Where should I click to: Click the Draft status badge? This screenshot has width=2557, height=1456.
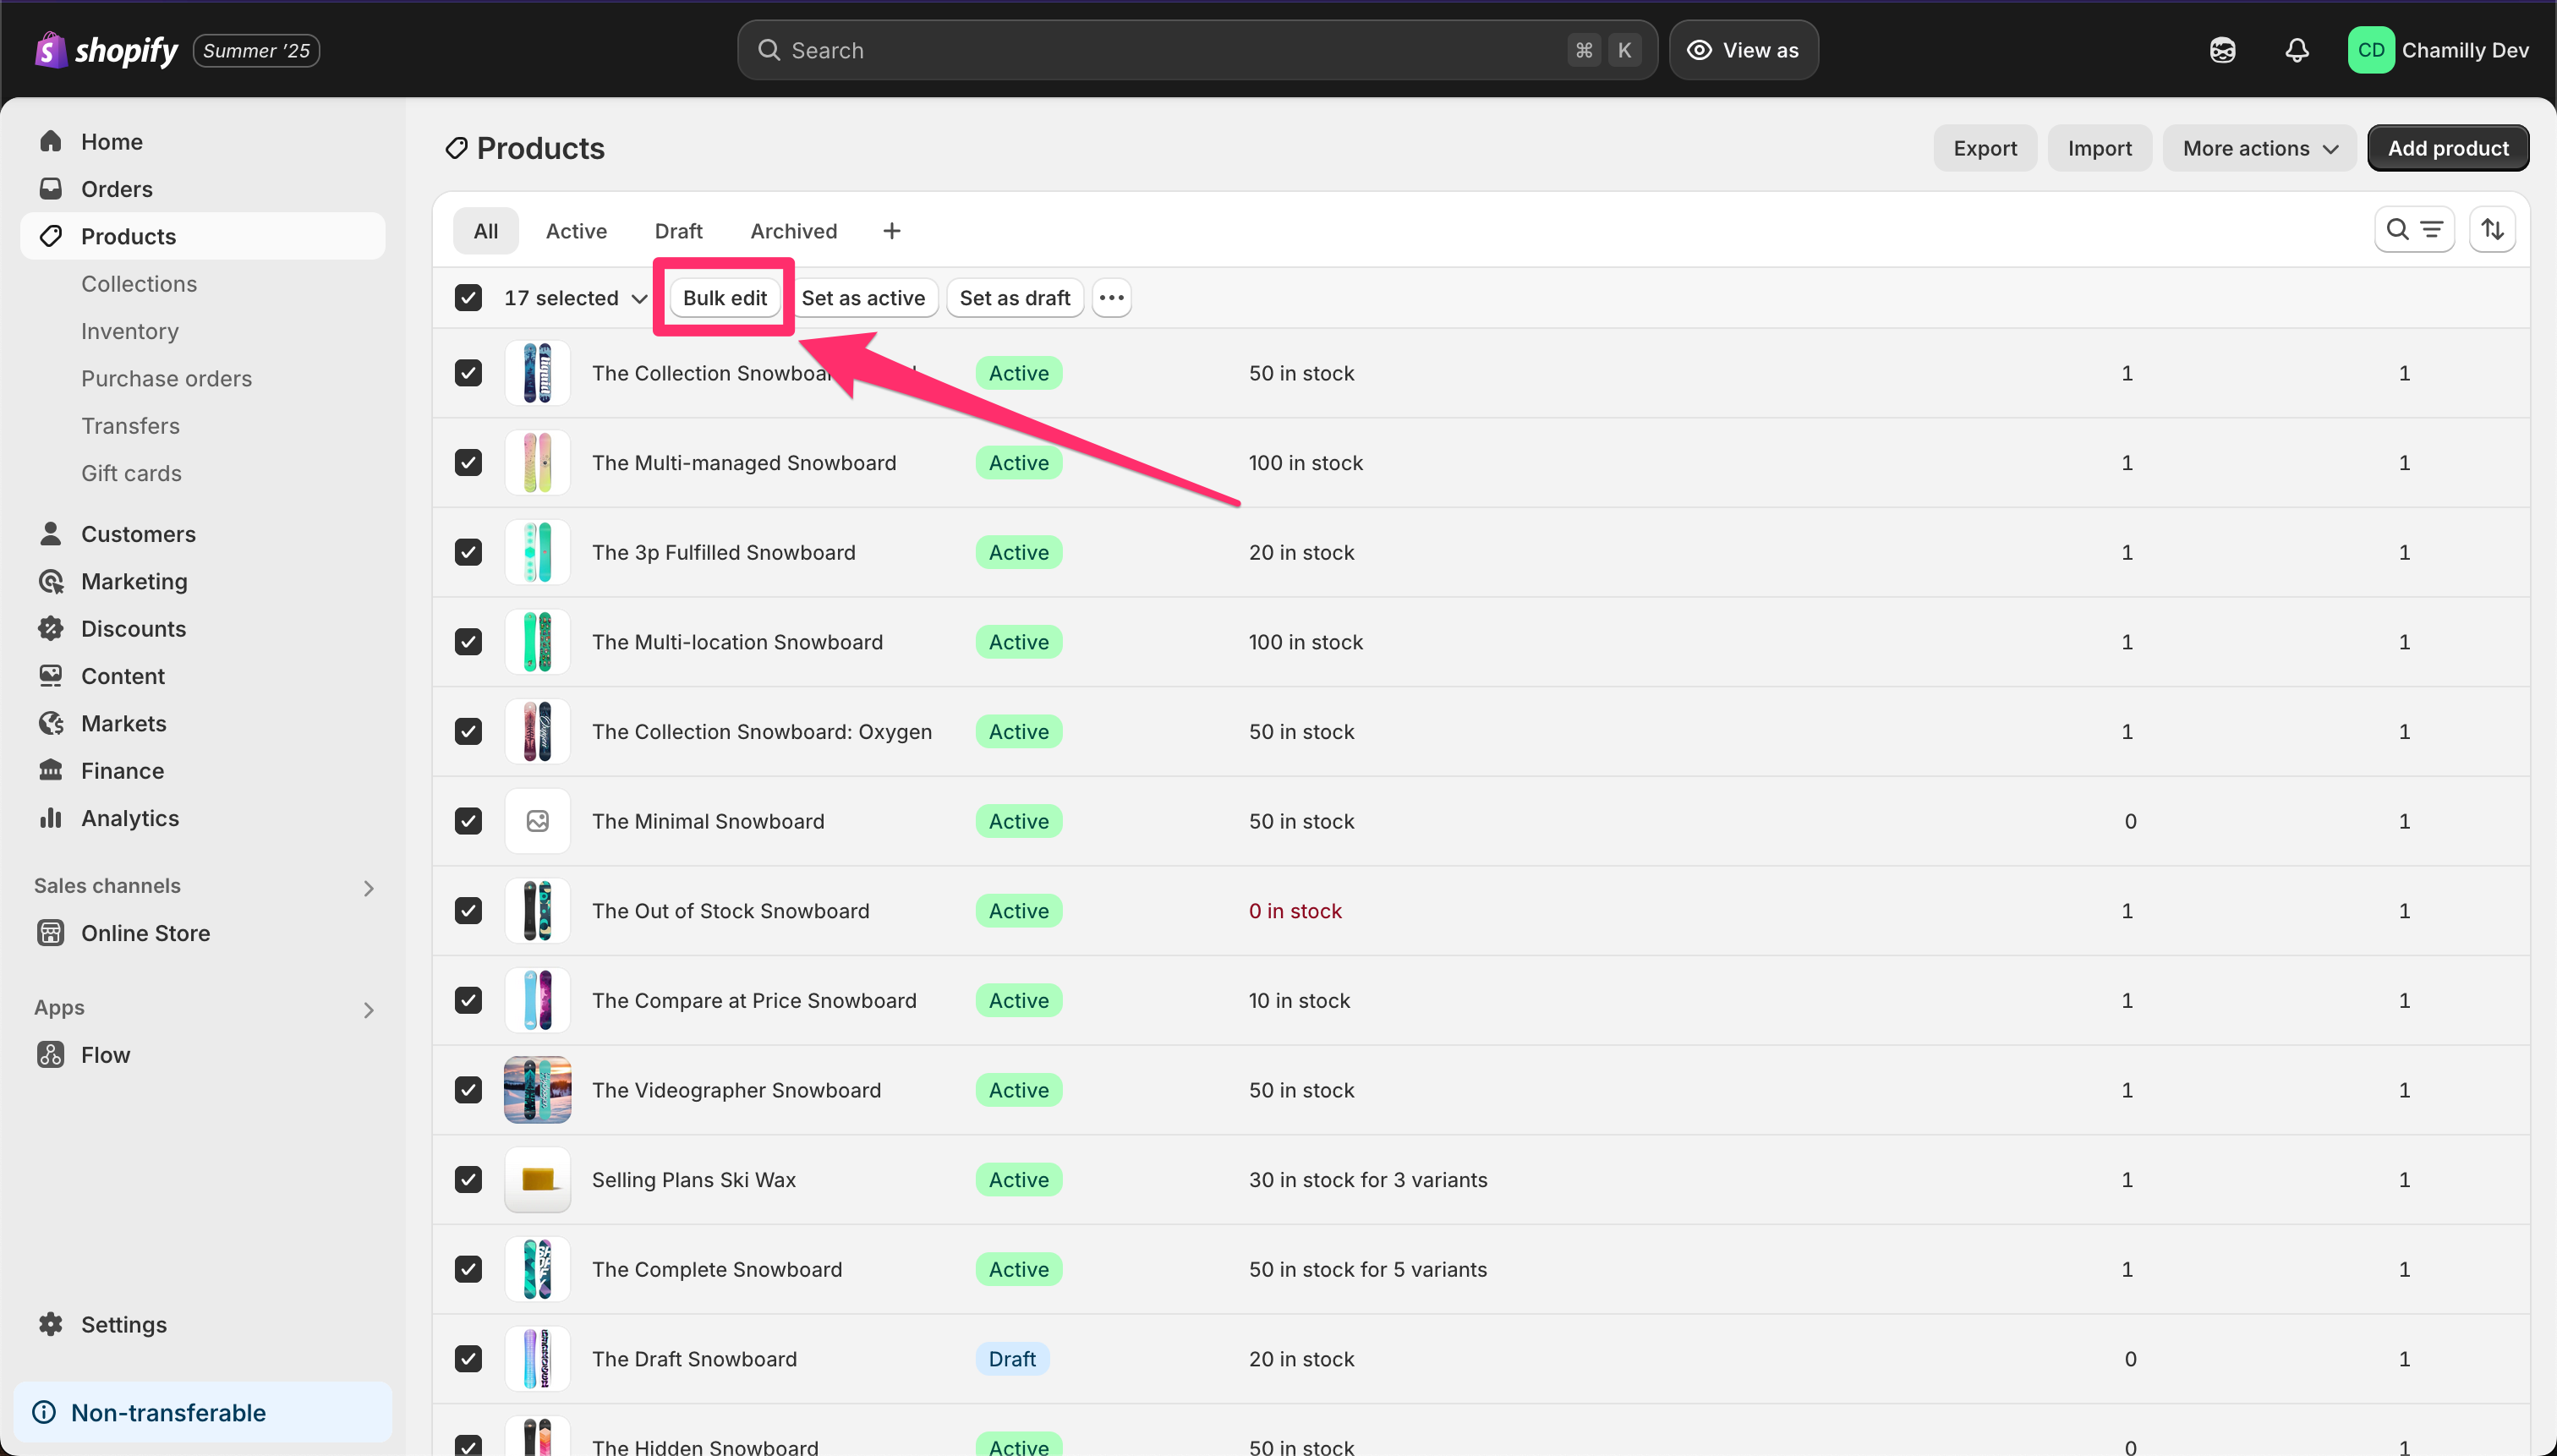[x=1012, y=1358]
